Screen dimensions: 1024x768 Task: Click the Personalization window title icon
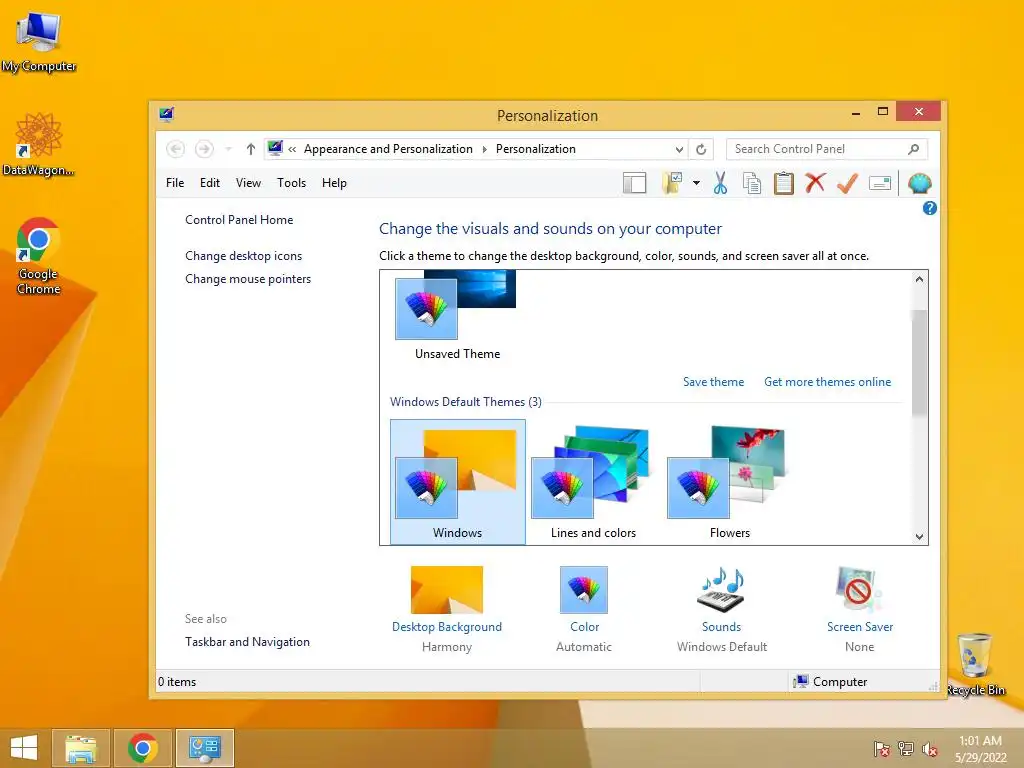[167, 115]
